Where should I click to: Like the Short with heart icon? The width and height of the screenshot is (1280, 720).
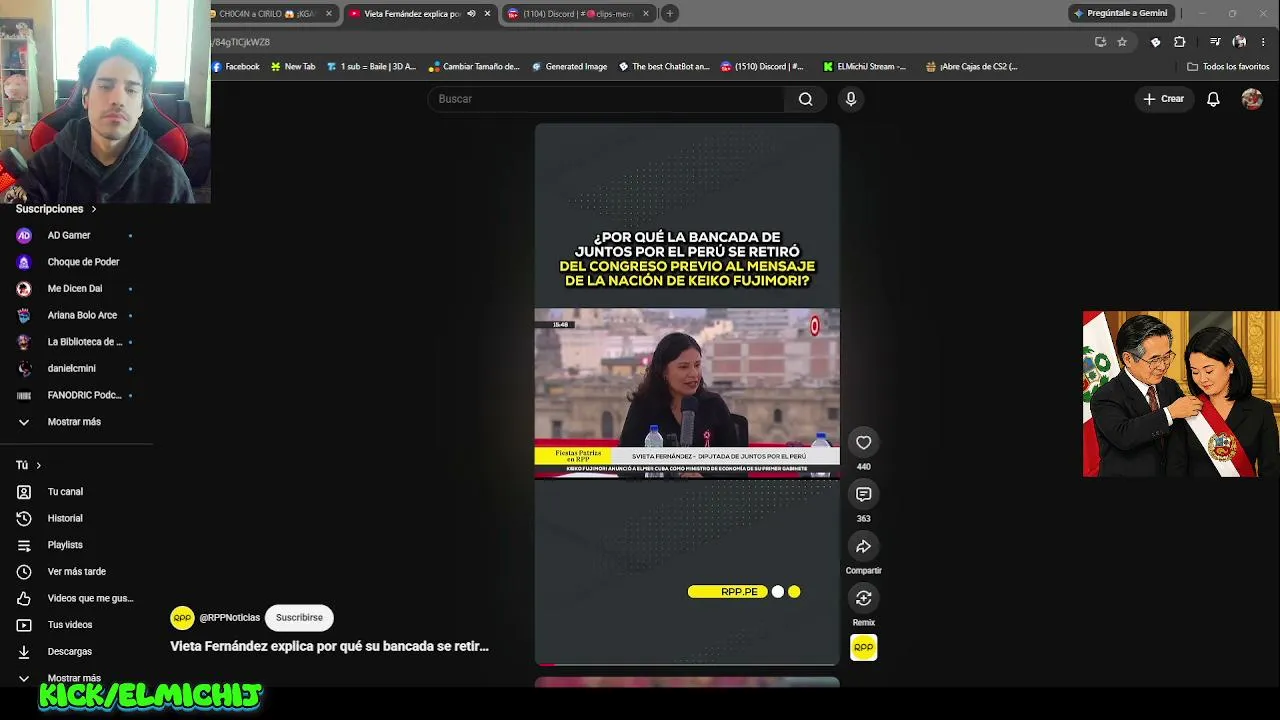pos(864,442)
